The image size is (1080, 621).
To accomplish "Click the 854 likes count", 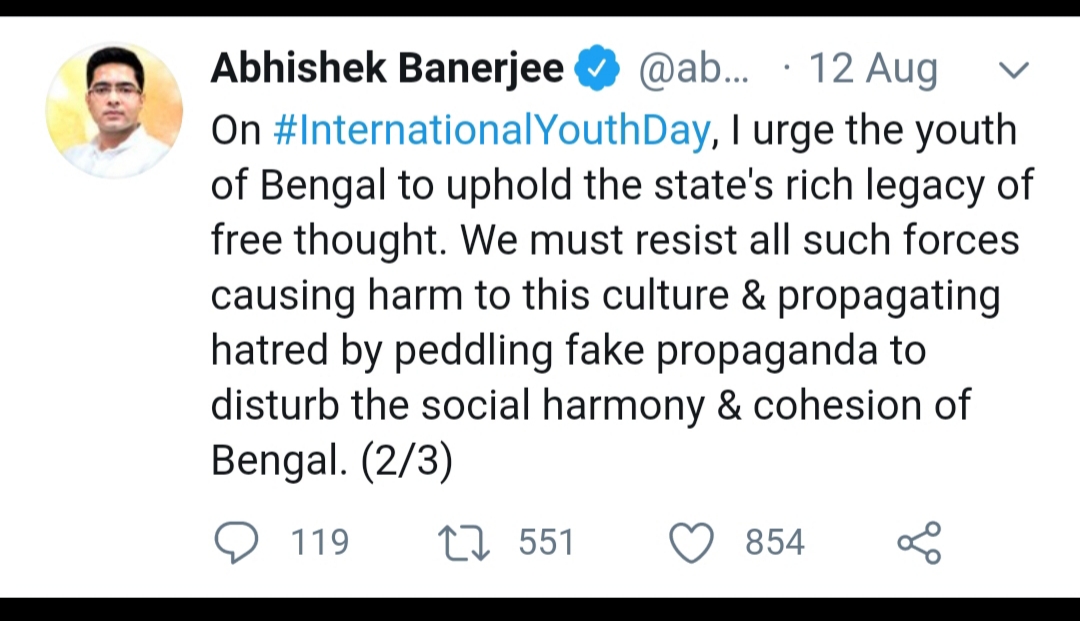I will click(775, 542).
